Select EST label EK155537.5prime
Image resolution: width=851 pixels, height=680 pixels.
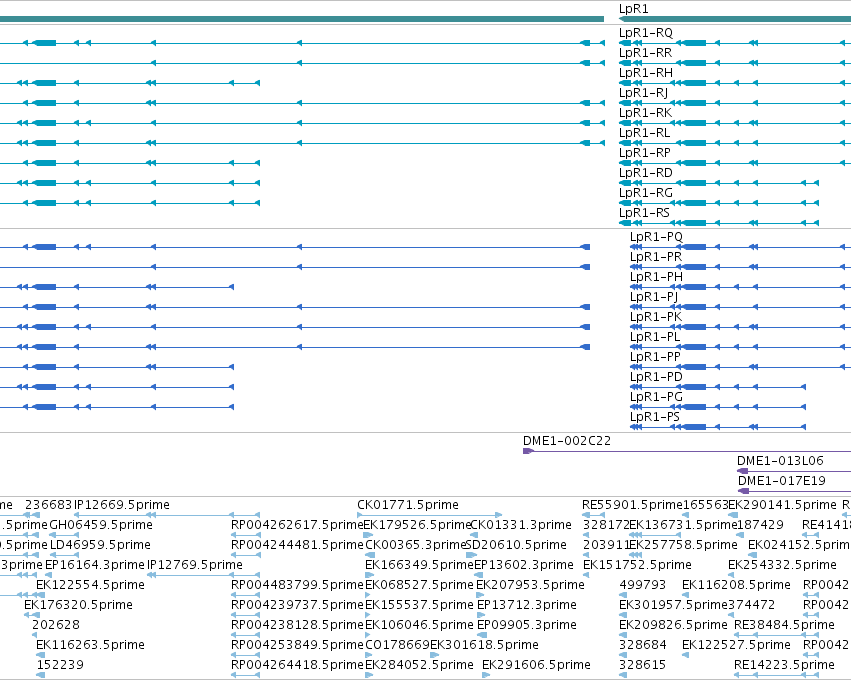pos(420,606)
